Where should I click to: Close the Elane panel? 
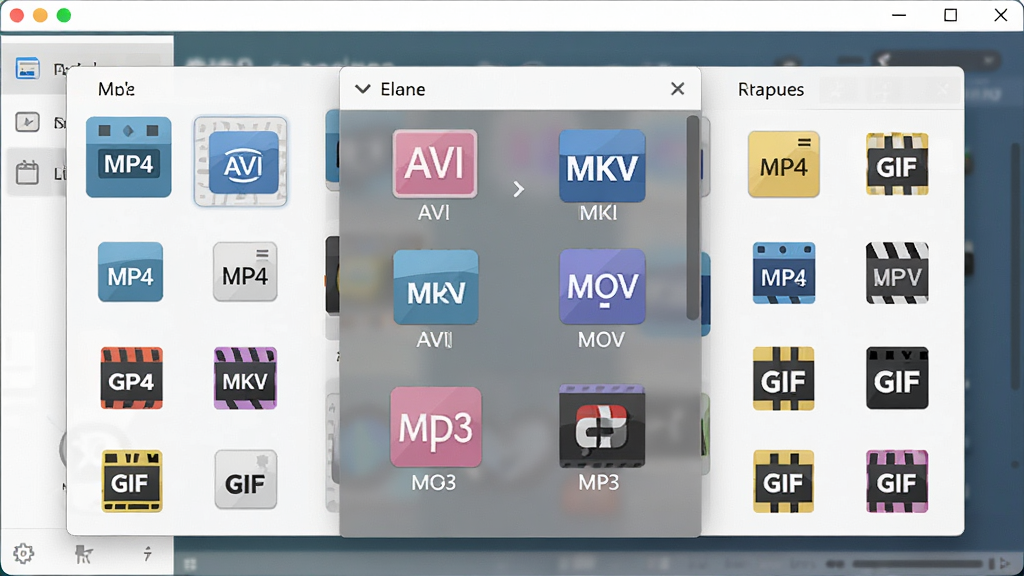pyautogui.click(x=678, y=88)
